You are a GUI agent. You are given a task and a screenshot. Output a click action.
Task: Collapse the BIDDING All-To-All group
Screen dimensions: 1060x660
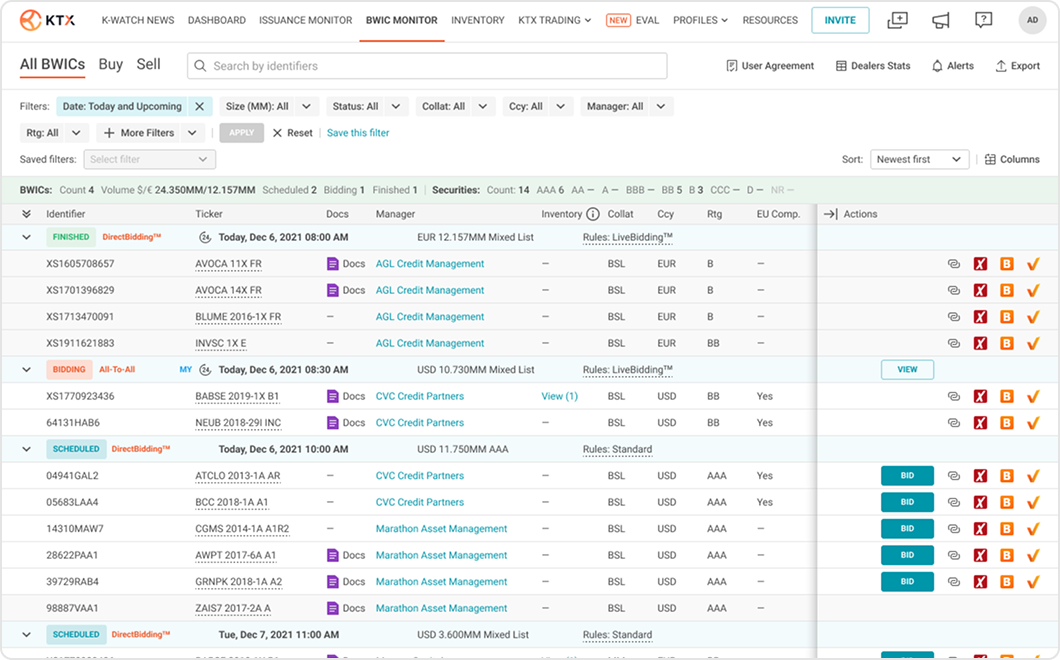(26, 370)
